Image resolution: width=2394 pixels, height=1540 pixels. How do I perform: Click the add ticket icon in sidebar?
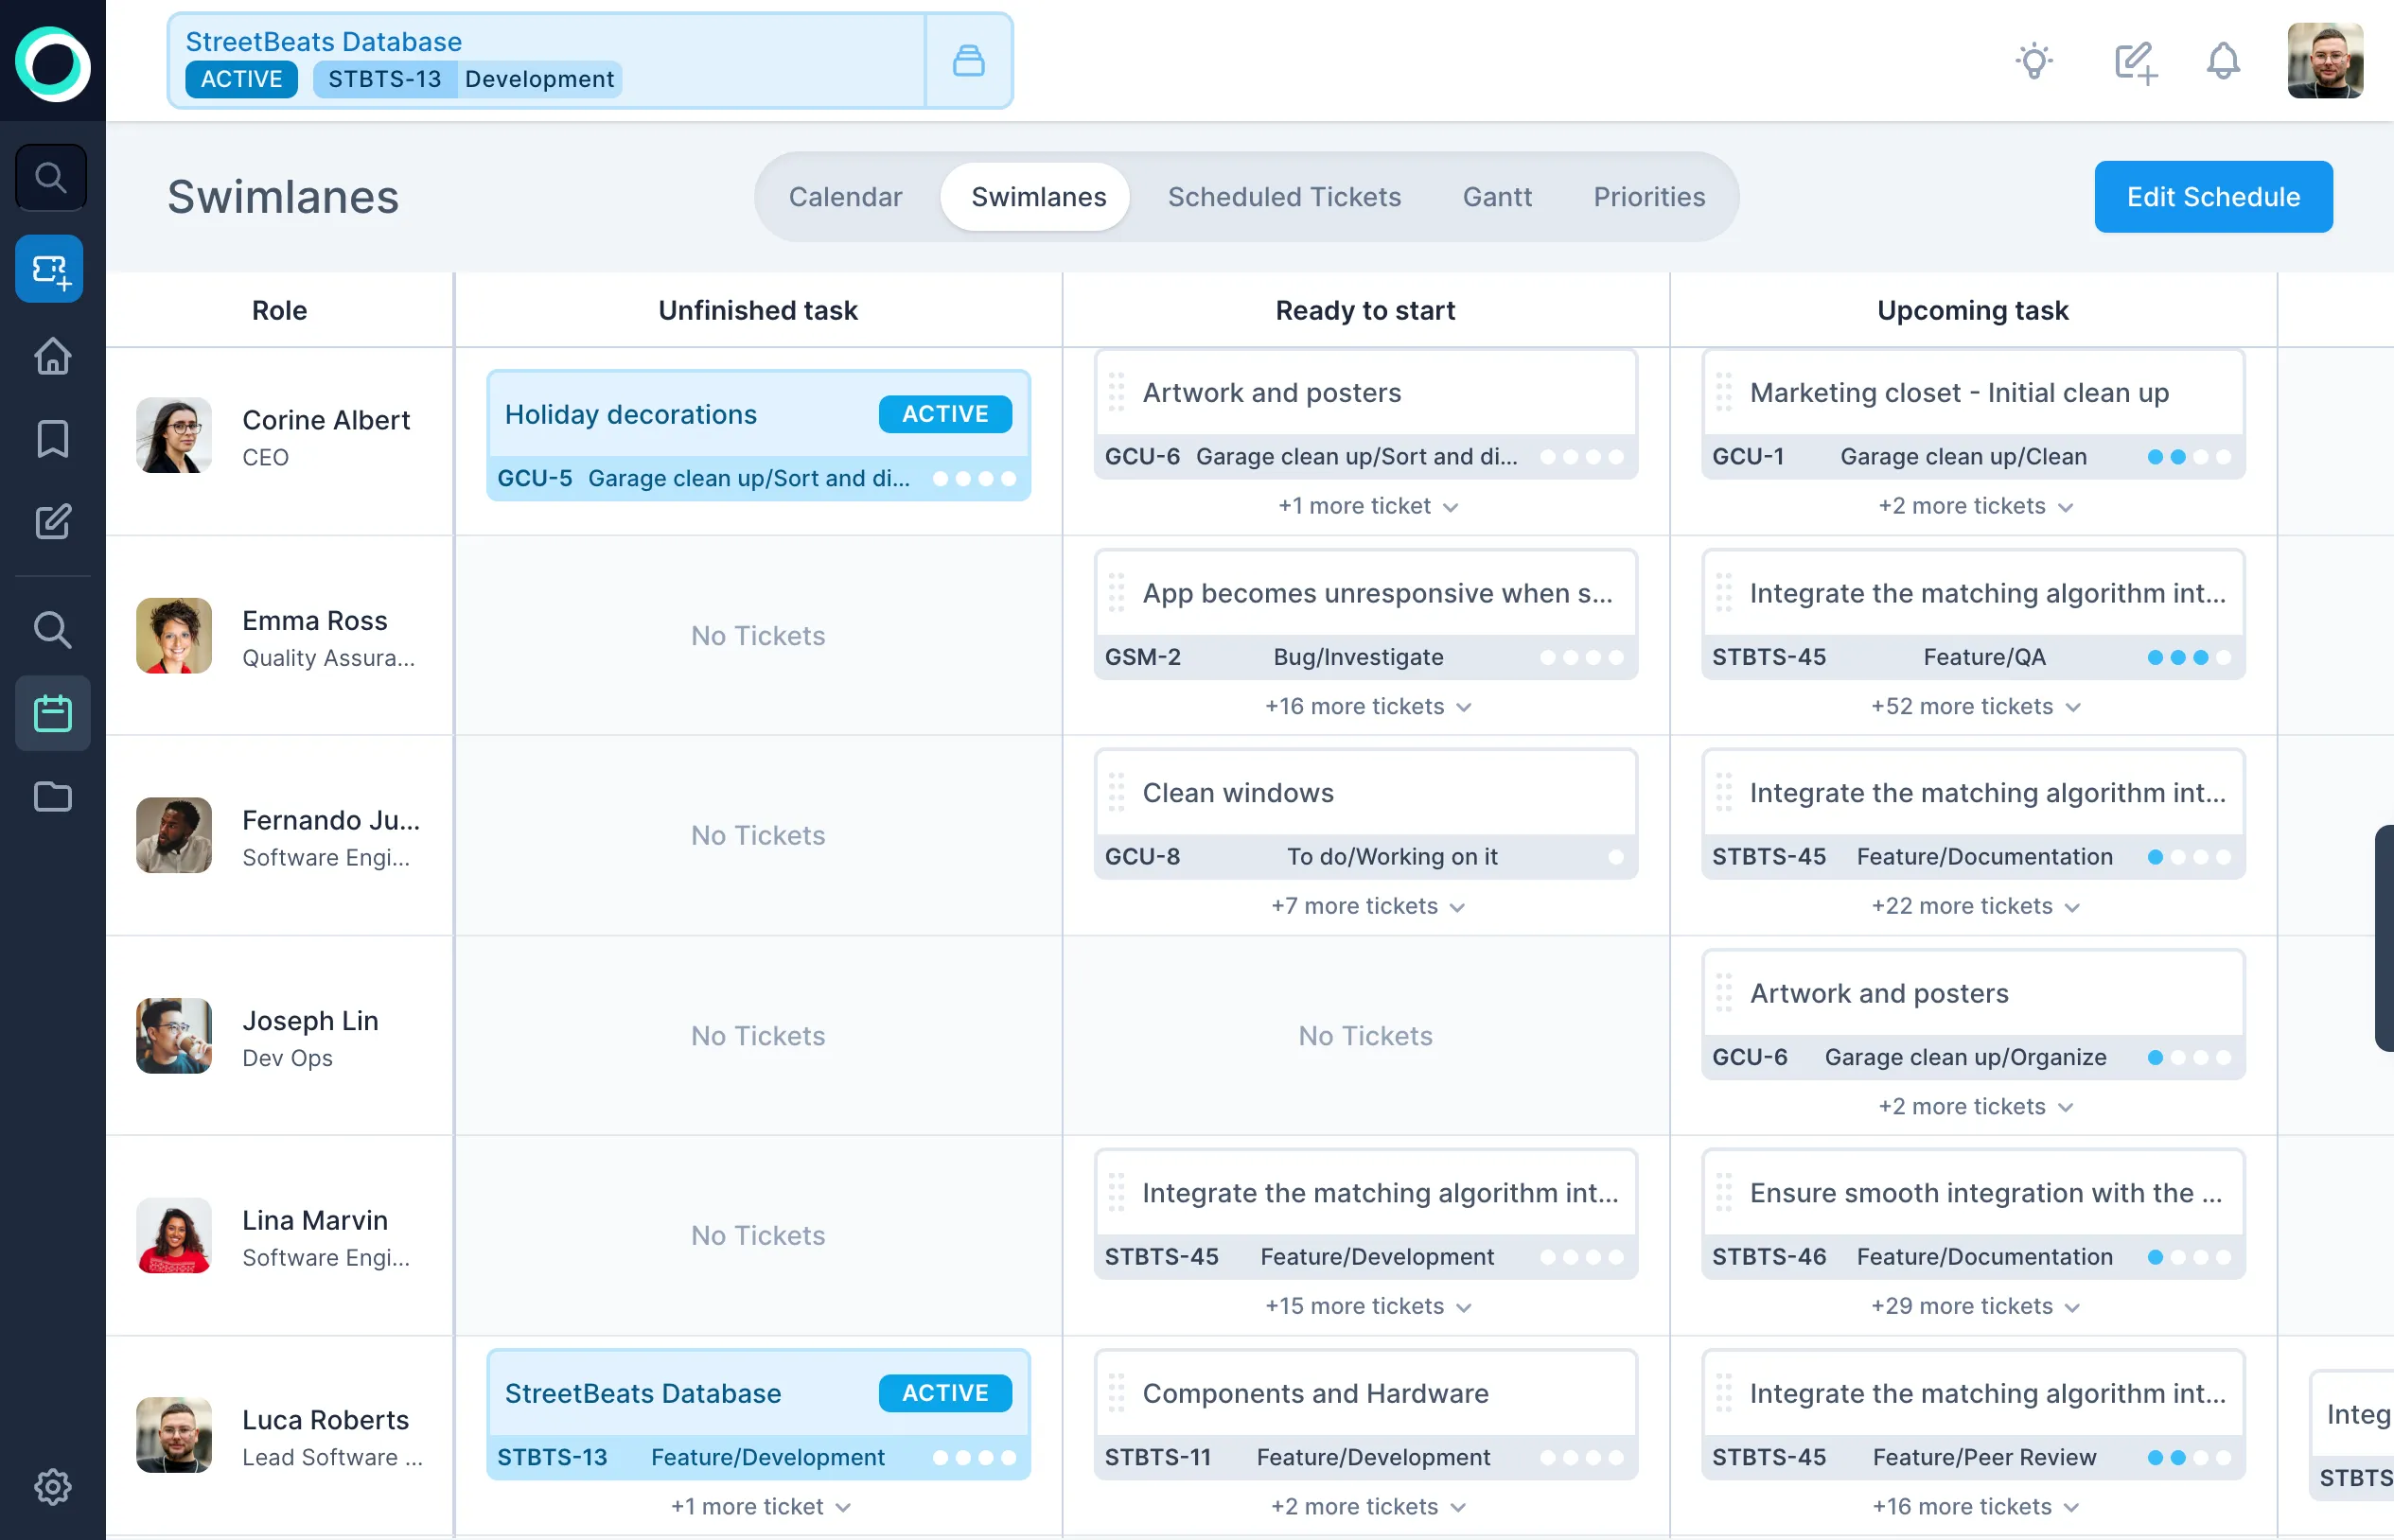pos(50,270)
